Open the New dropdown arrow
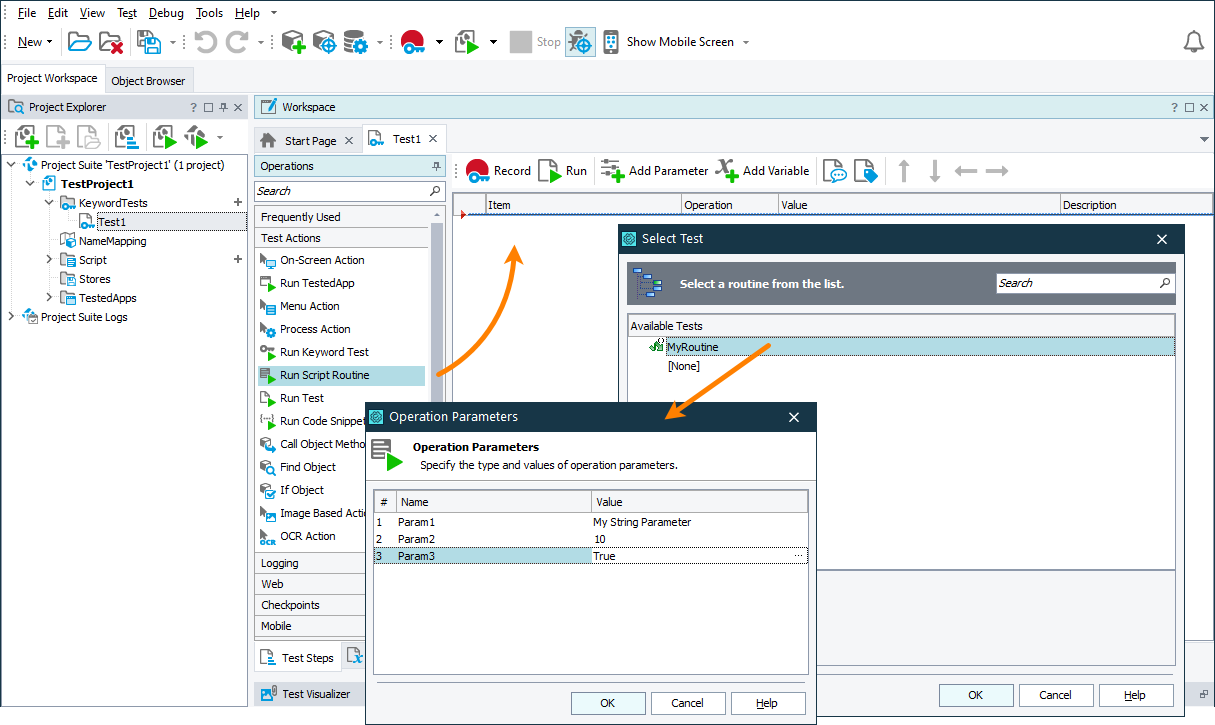This screenshot has height=725, width=1215. click(50, 42)
